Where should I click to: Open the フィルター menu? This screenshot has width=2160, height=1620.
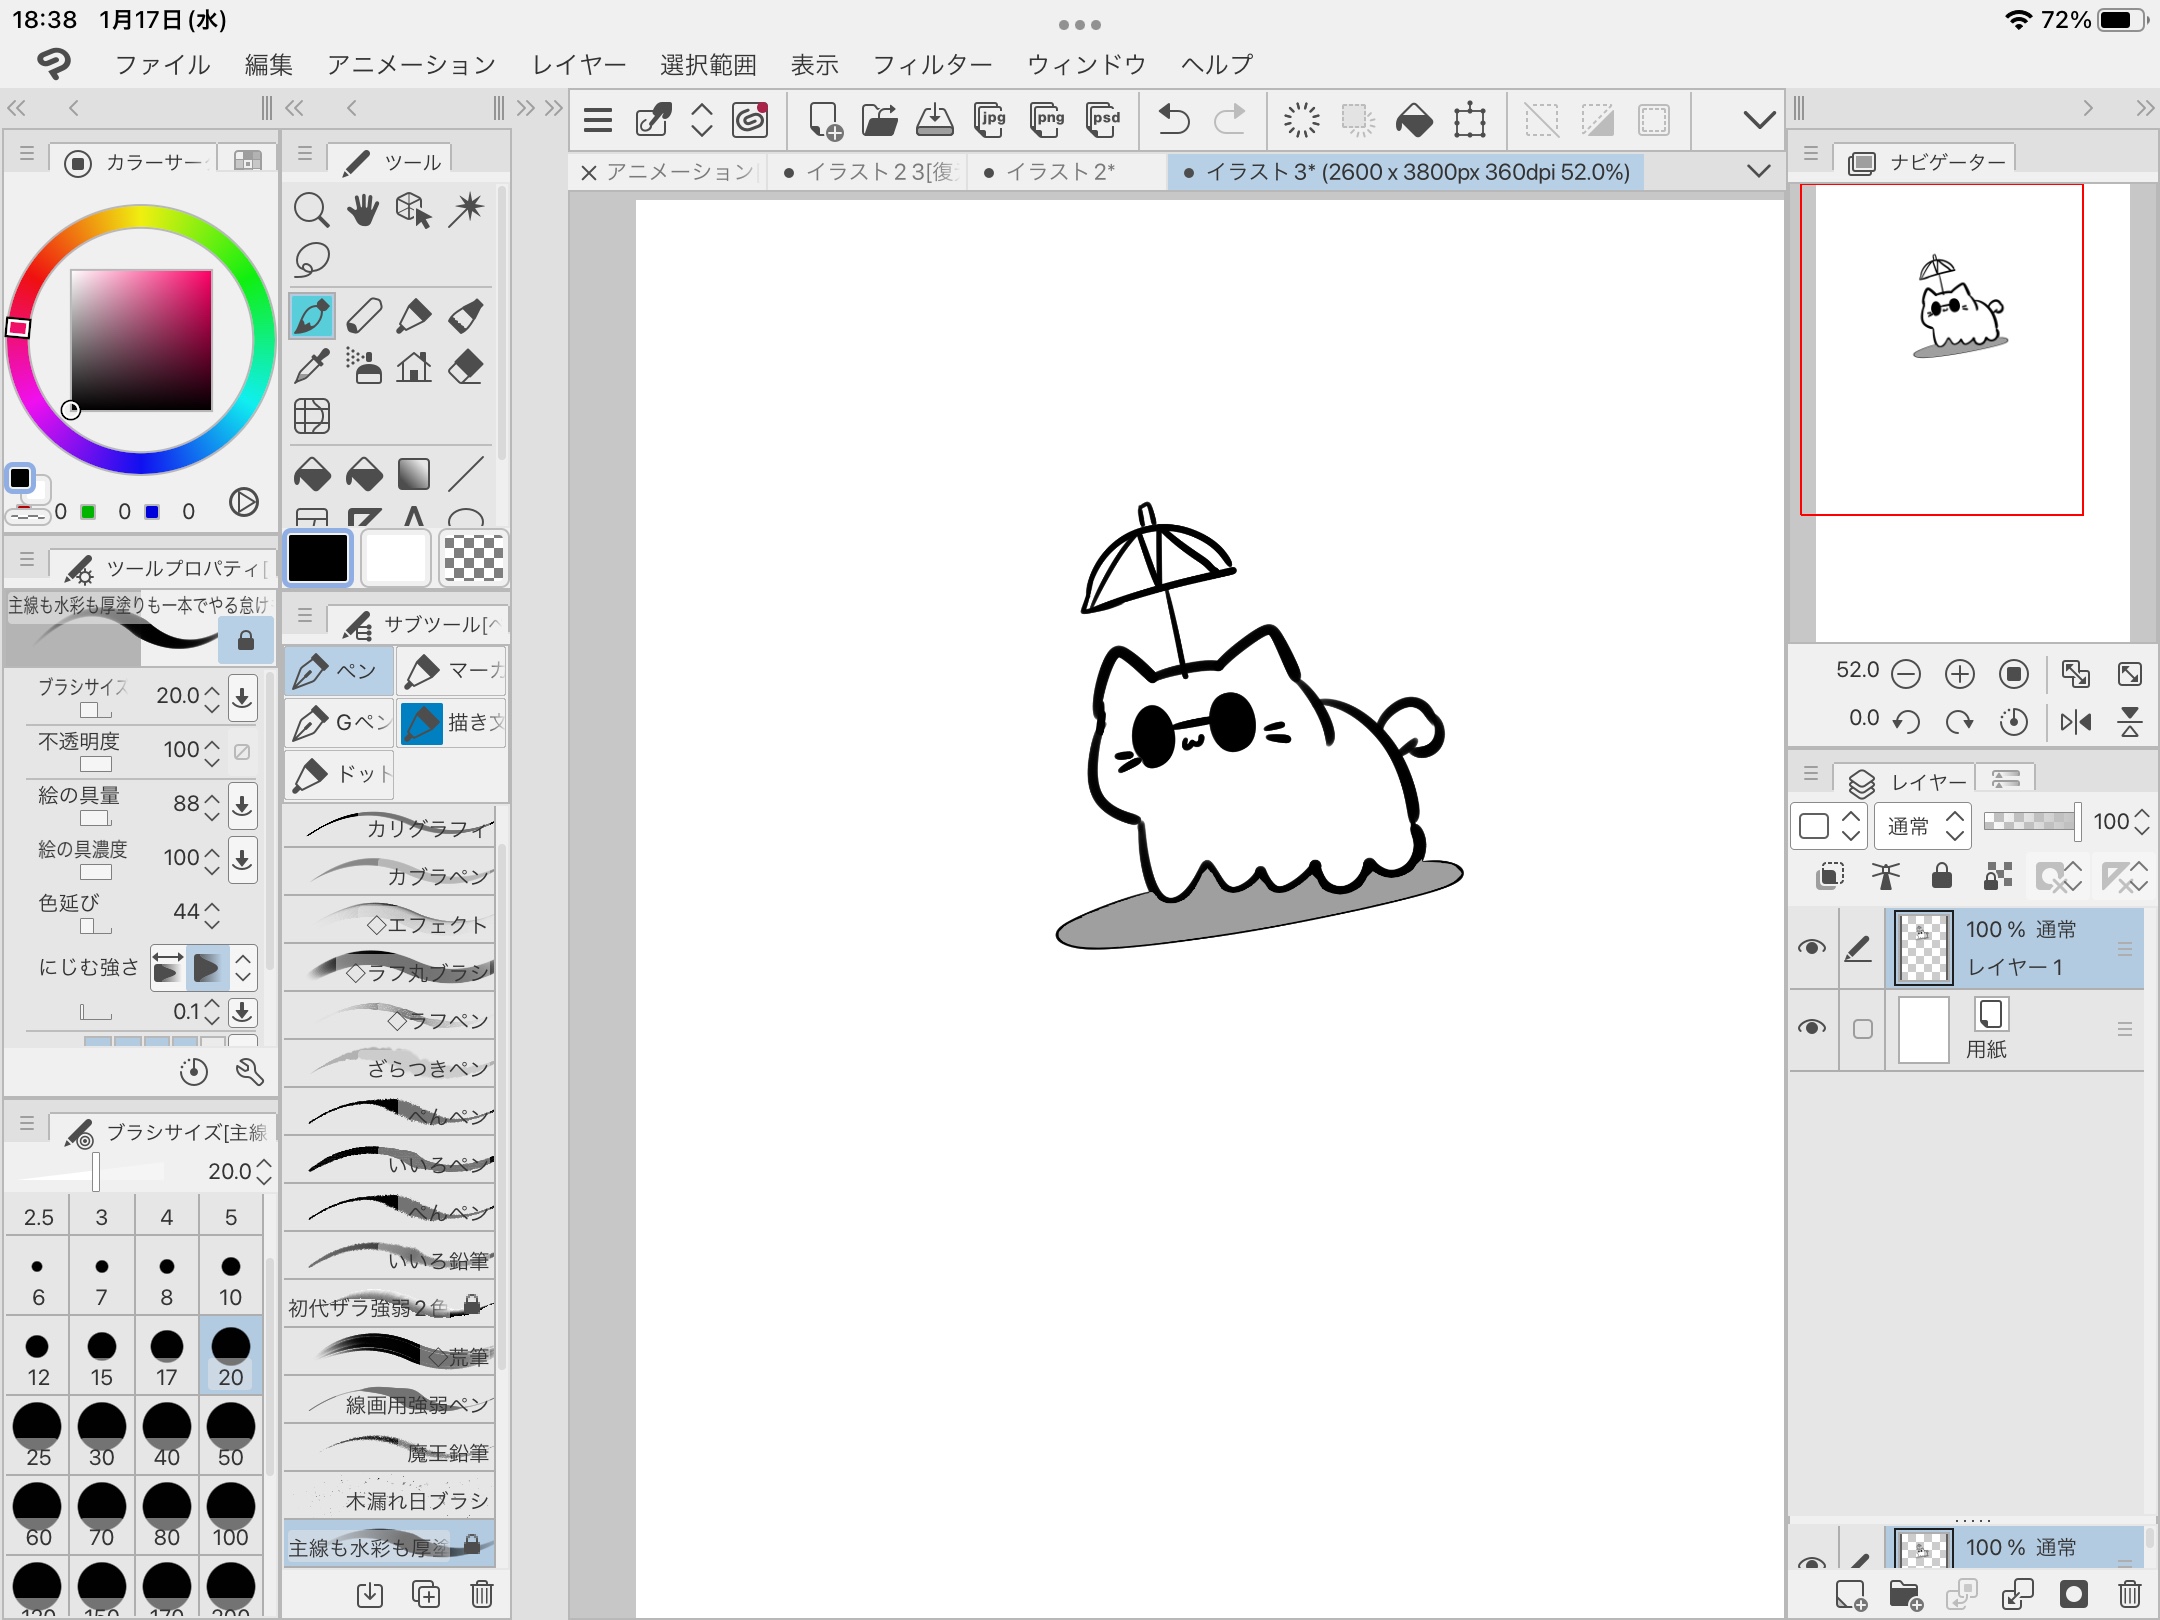point(932,65)
